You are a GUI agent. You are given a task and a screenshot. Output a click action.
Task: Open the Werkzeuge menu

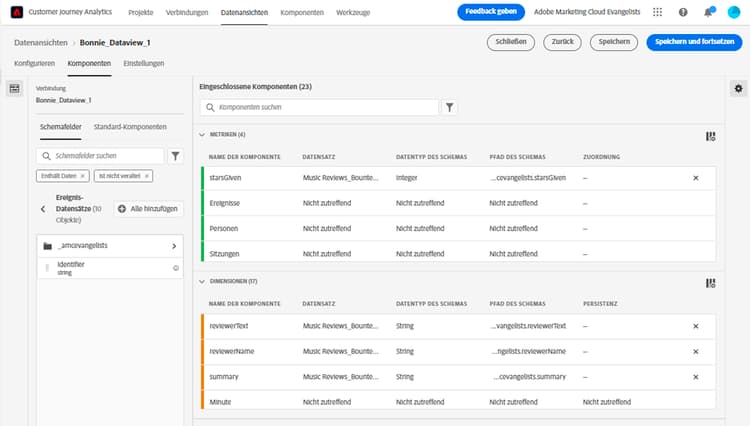point(353,12)
